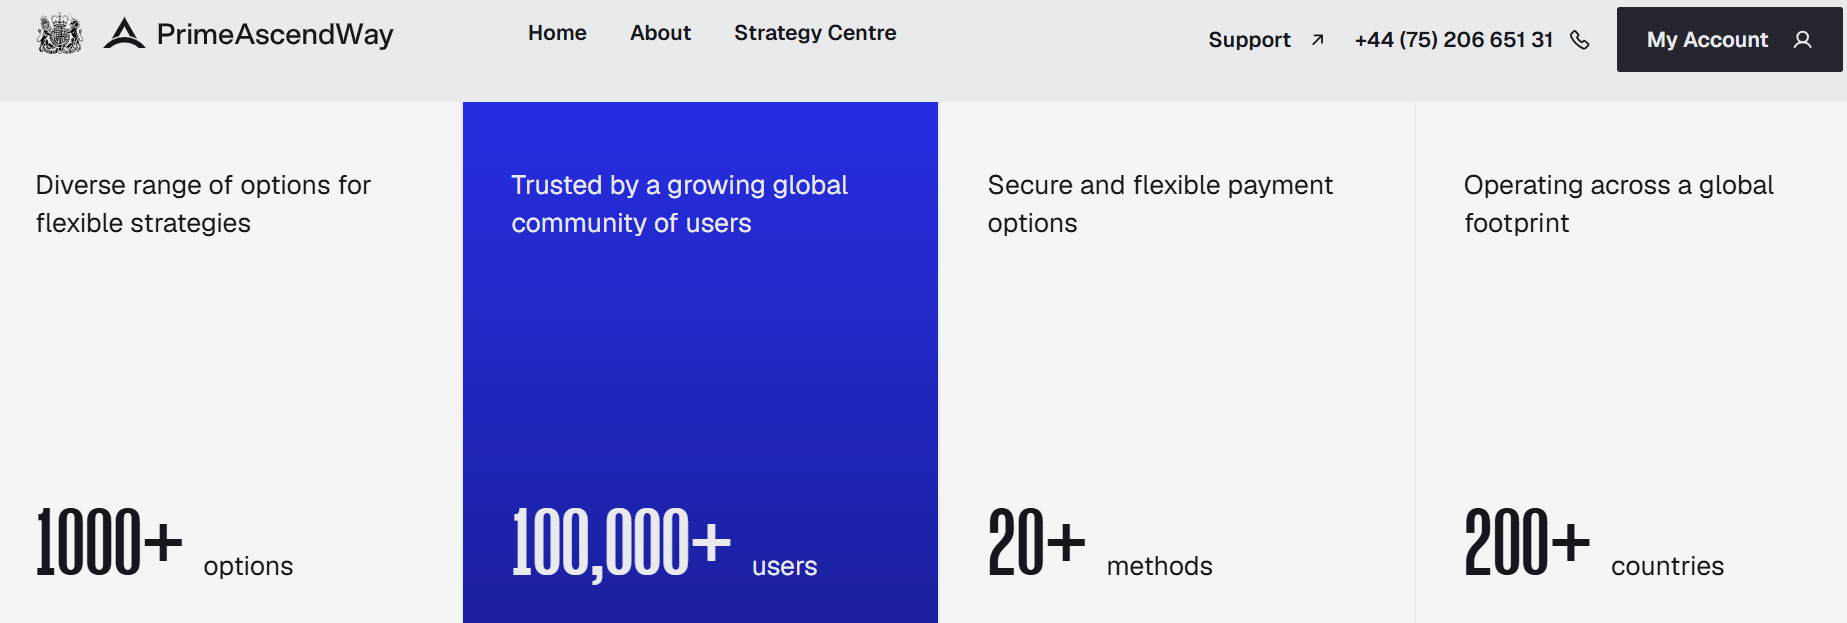Click the phone handset icon

tap(1580, 40)
